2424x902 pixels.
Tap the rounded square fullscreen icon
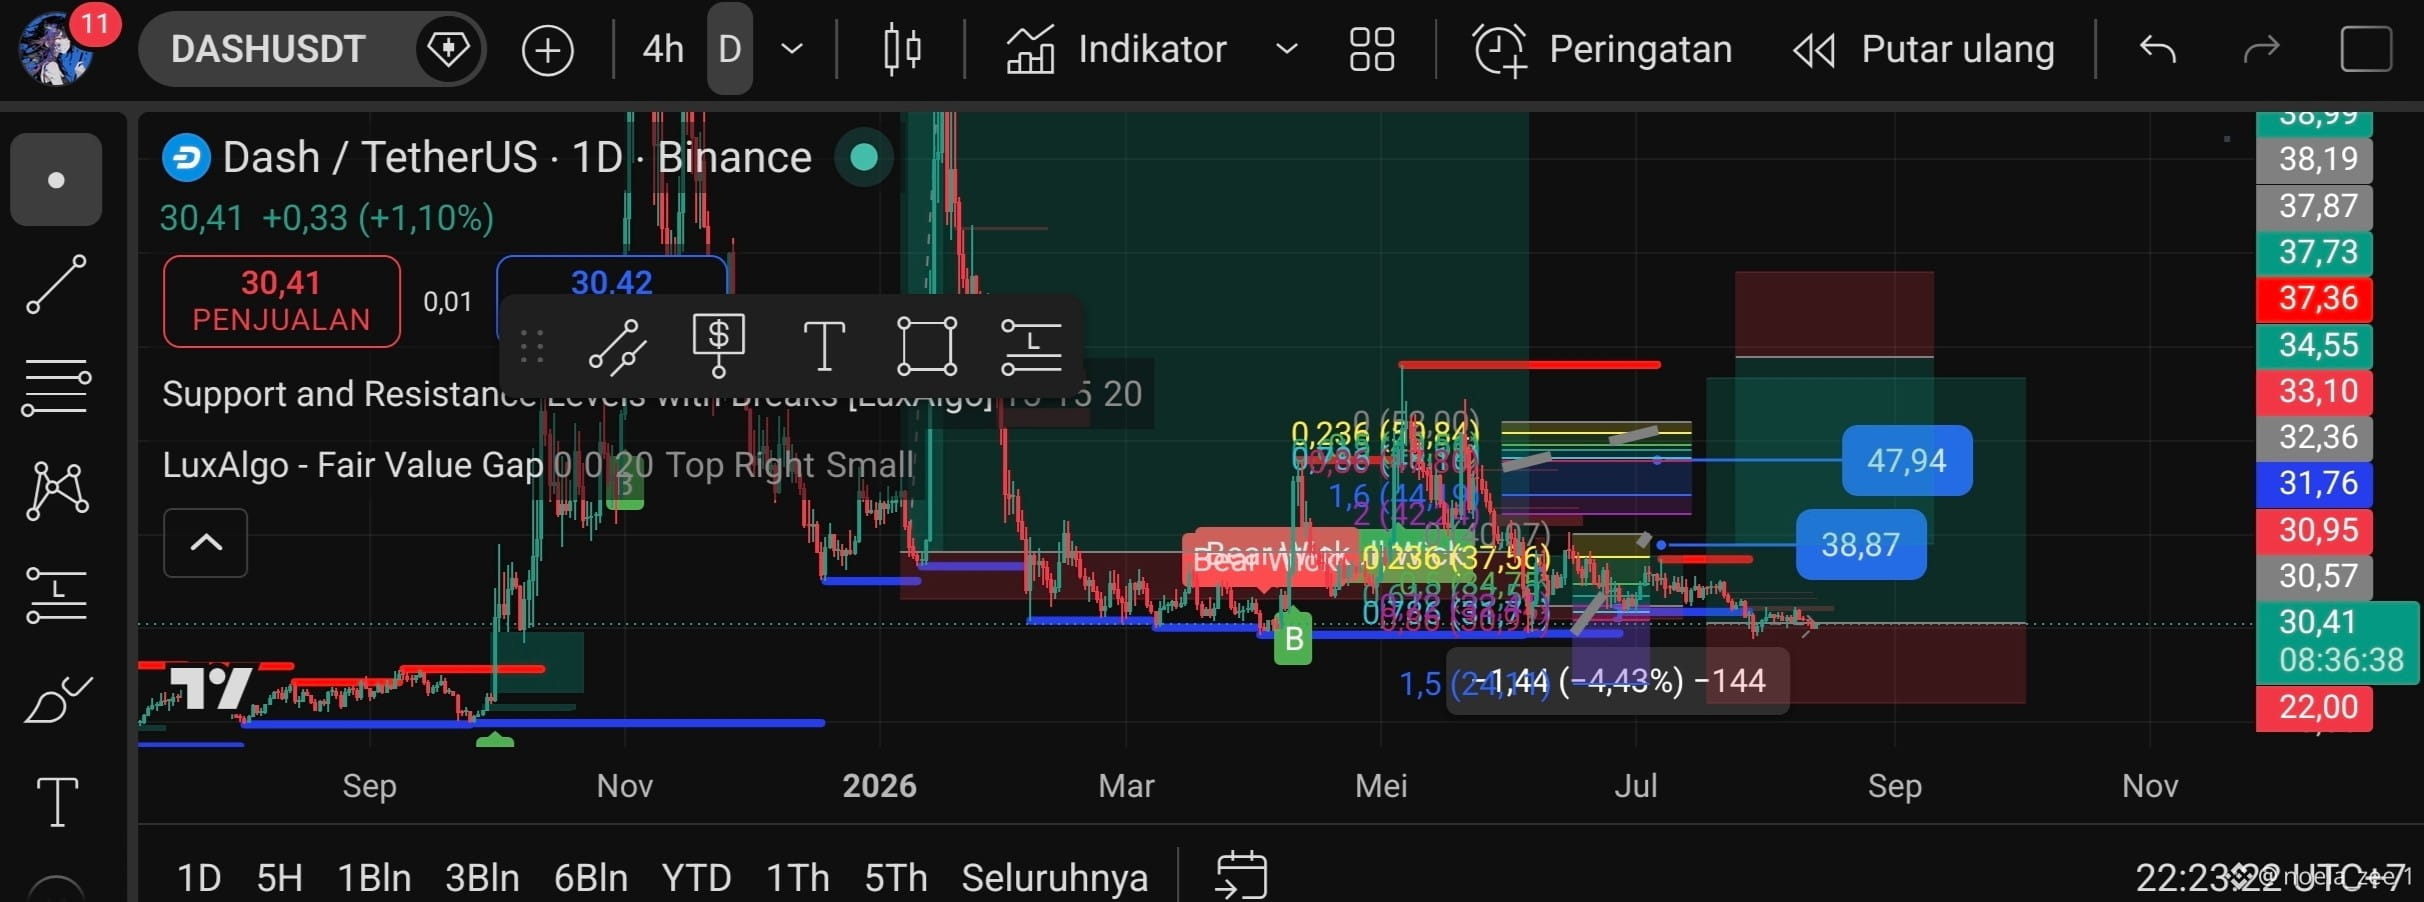(x=2366, y=49)
